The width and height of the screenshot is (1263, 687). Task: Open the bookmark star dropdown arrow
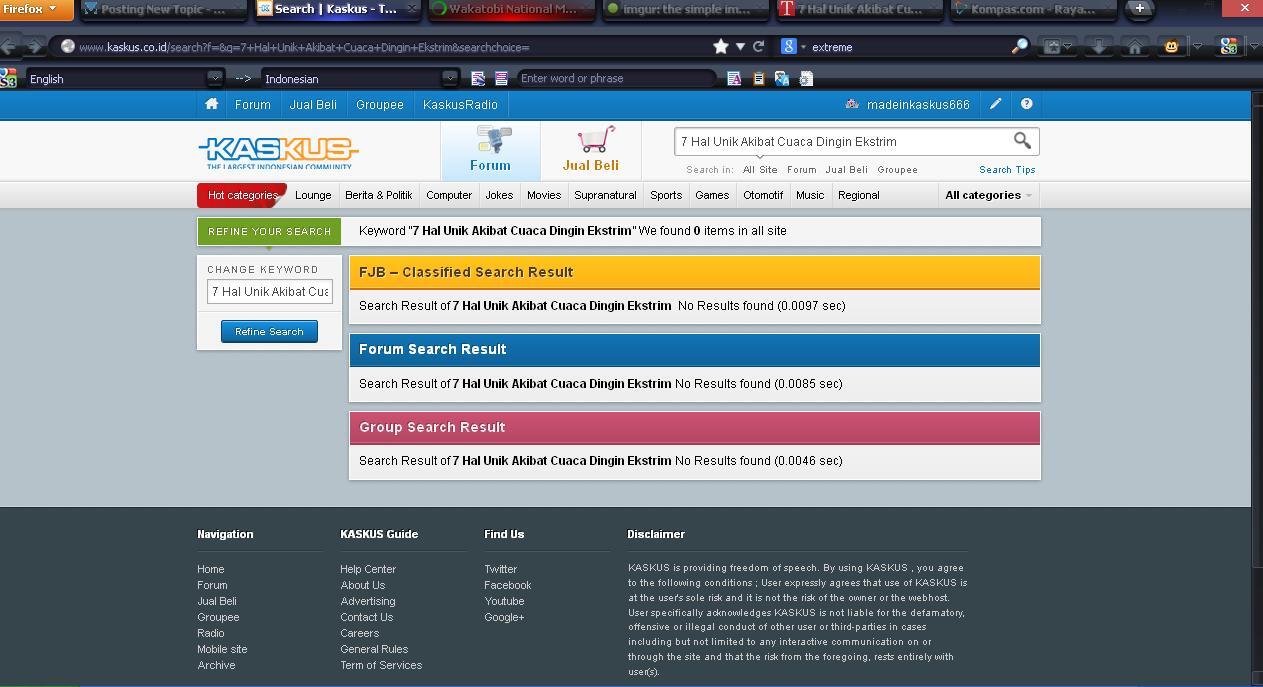[740, 46]
